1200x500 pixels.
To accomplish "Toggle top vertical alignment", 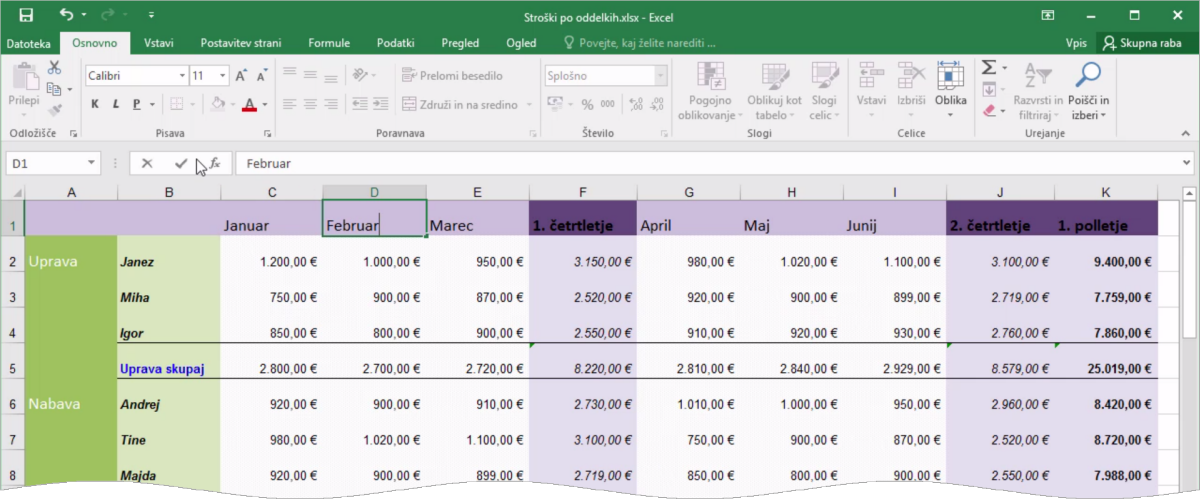I will (x=289, y=72).
